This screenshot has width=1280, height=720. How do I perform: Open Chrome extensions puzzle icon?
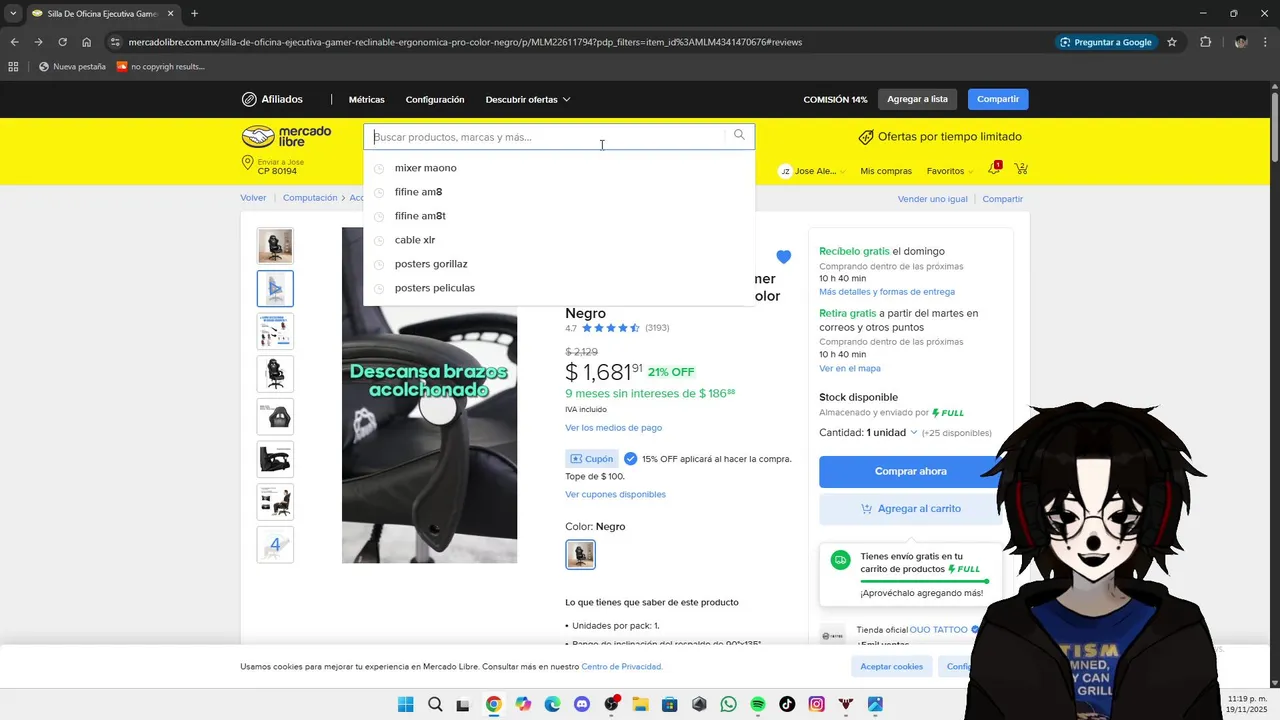click(1205, 42)
